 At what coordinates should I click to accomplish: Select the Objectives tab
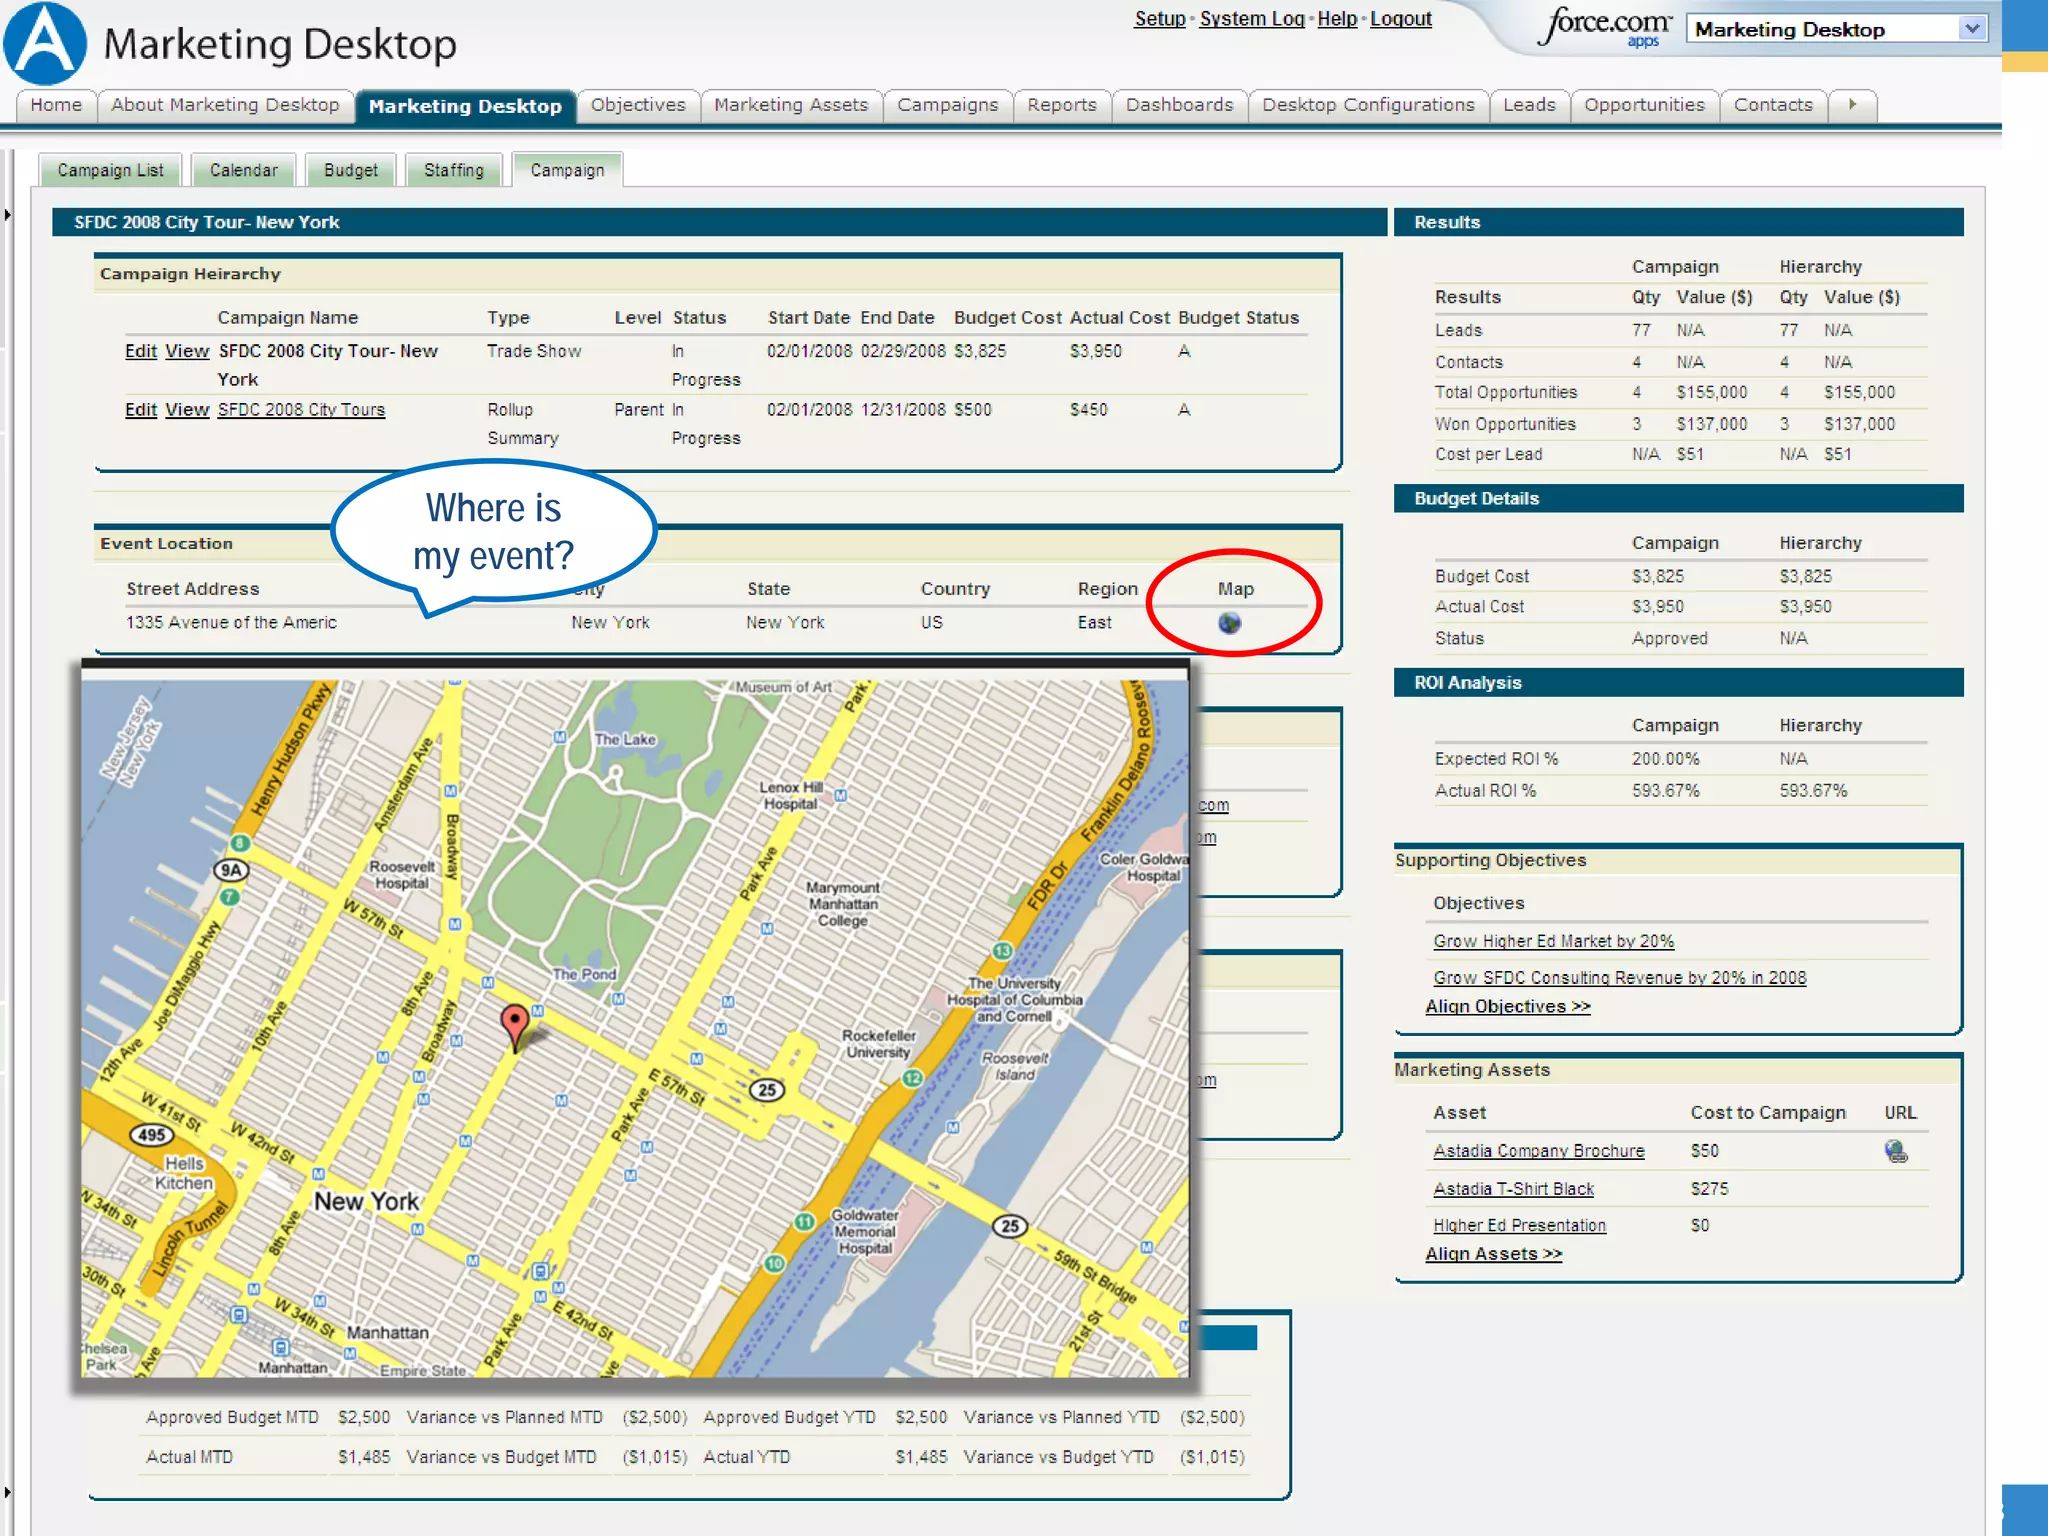(x=638, y=105)
